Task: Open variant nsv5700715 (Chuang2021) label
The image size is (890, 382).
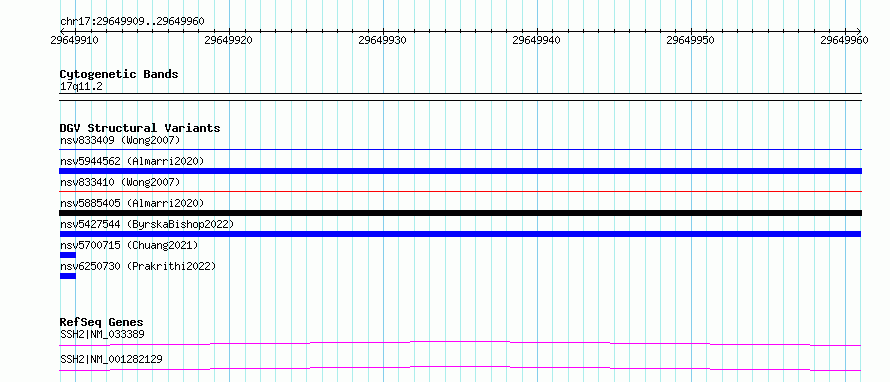Action: 129,245
